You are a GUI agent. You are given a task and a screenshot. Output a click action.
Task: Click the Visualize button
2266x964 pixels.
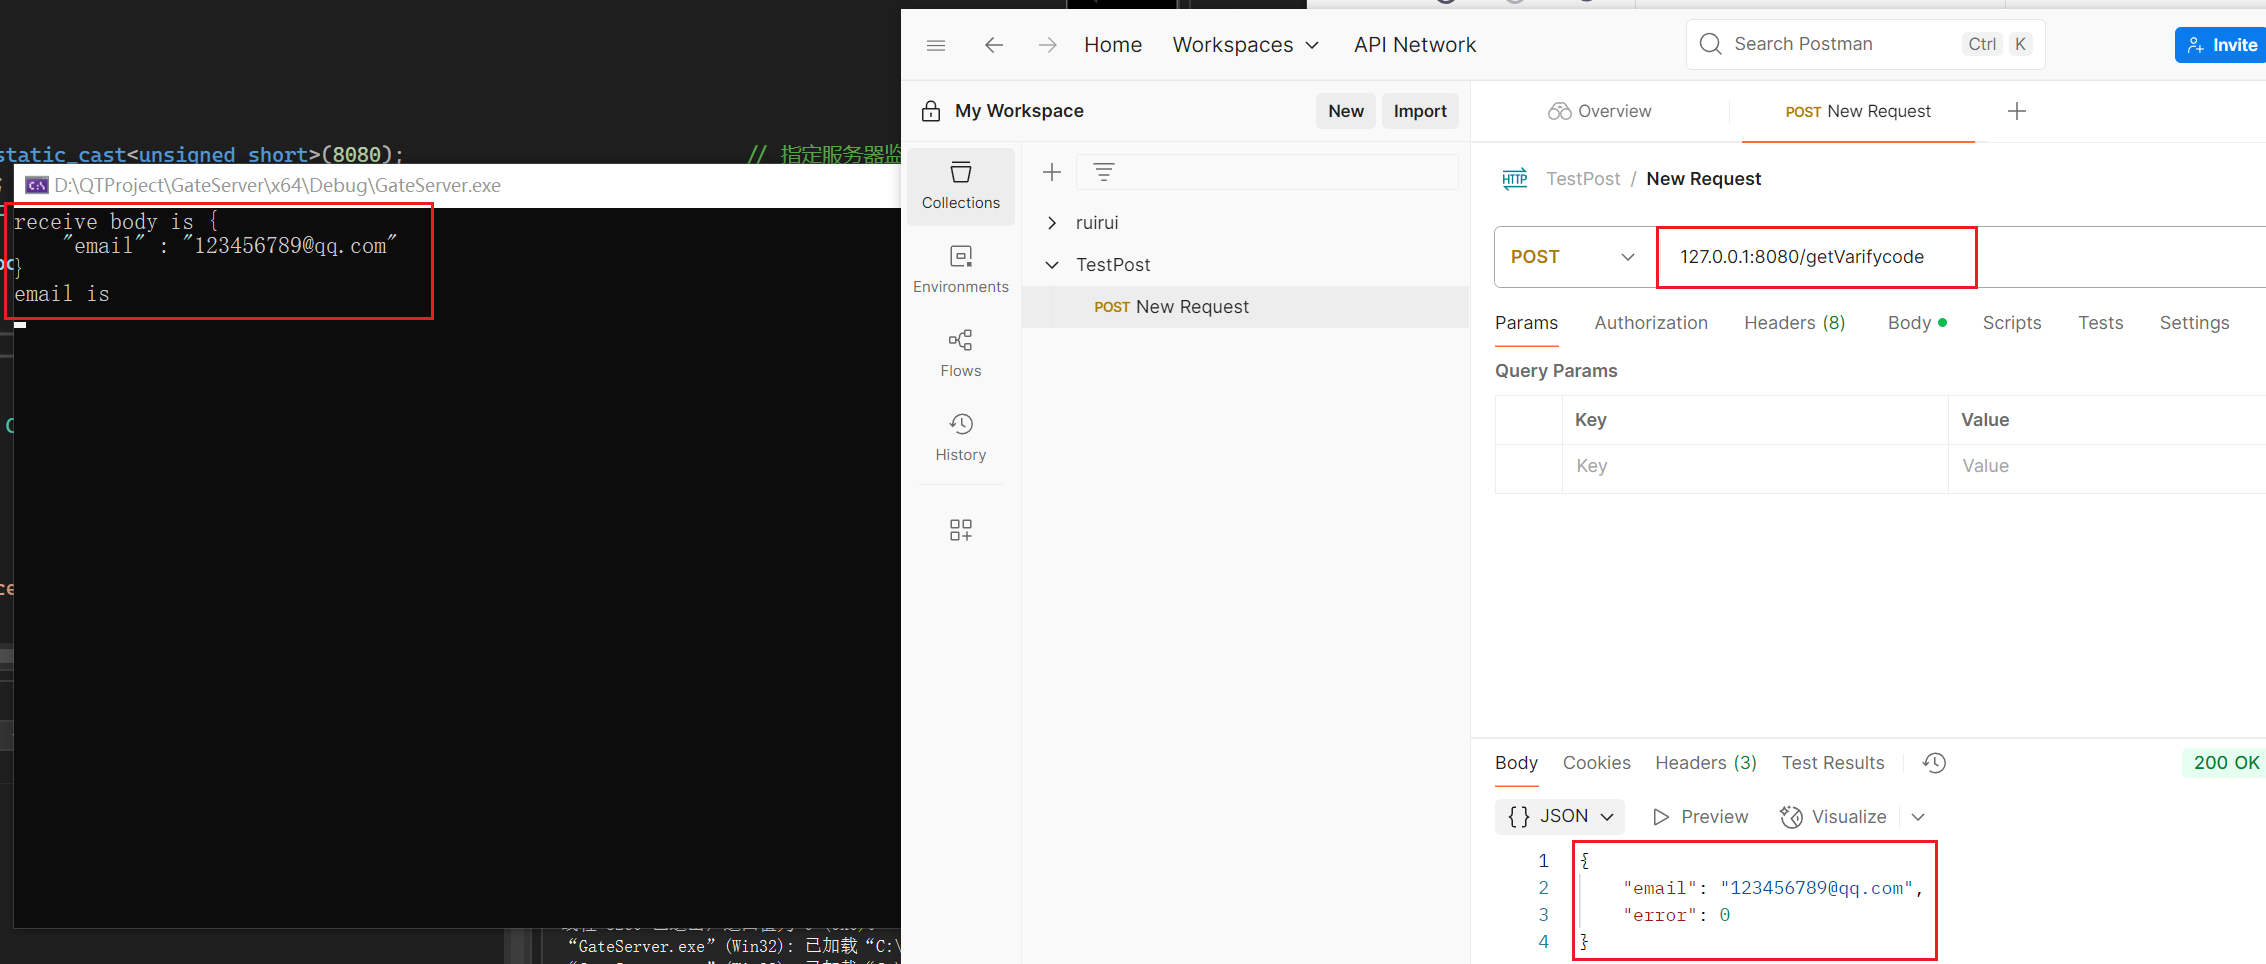pyautogui.click(x=1833, y=817)
